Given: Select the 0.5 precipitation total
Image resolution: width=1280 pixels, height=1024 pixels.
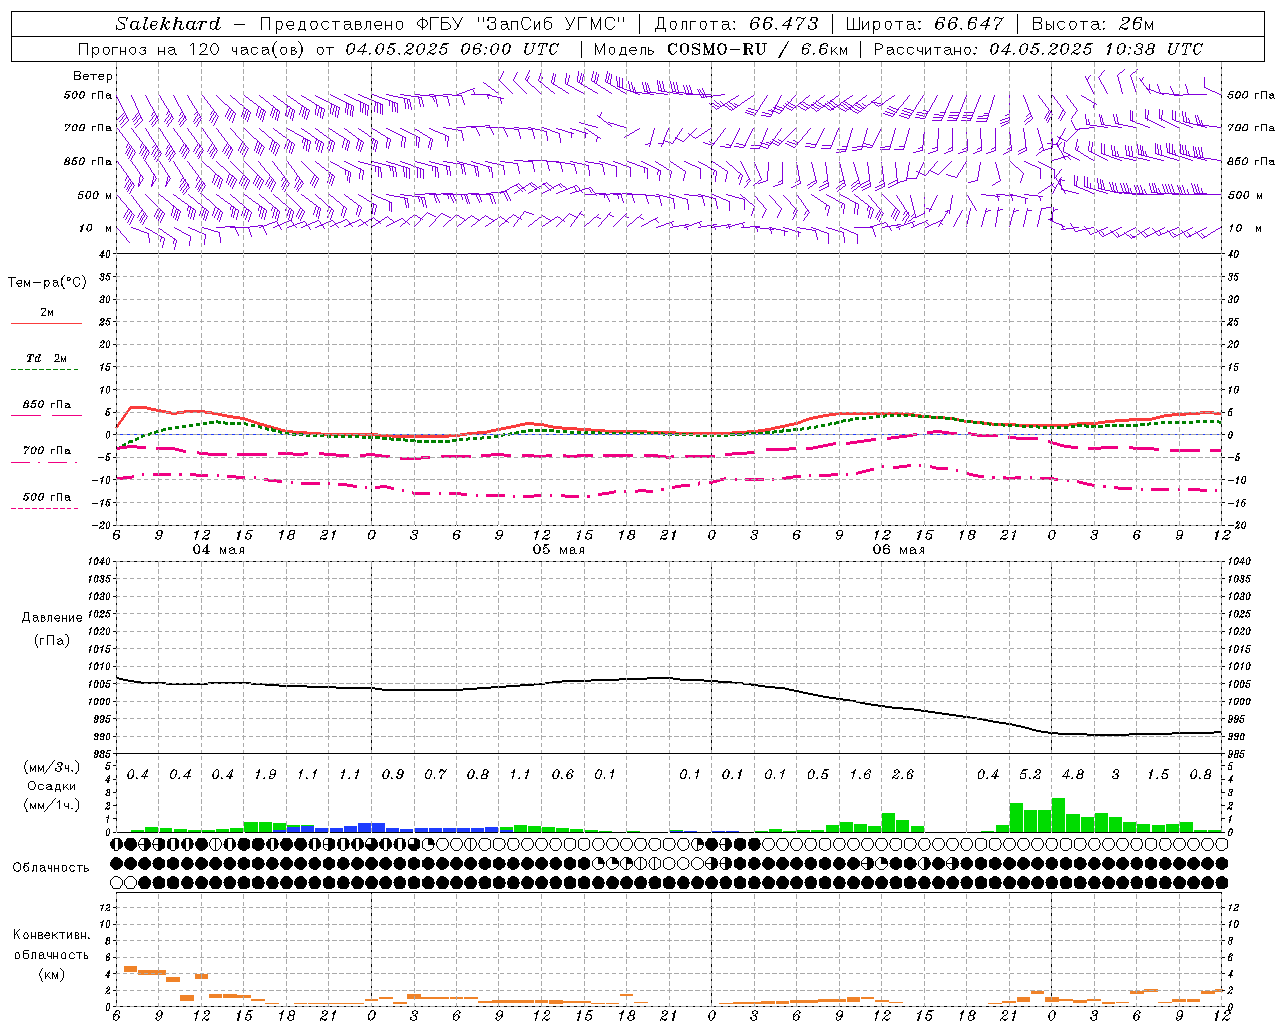Looking at the screenshot, I should tap(818, 774).
